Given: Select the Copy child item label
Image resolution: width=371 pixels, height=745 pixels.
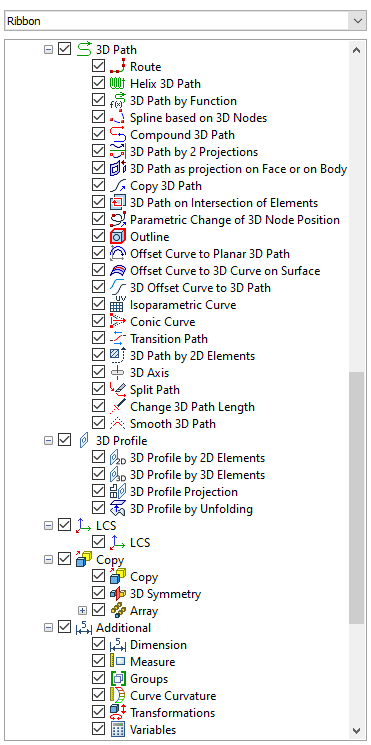Looking at the screenshot, I should pos(144,577).
